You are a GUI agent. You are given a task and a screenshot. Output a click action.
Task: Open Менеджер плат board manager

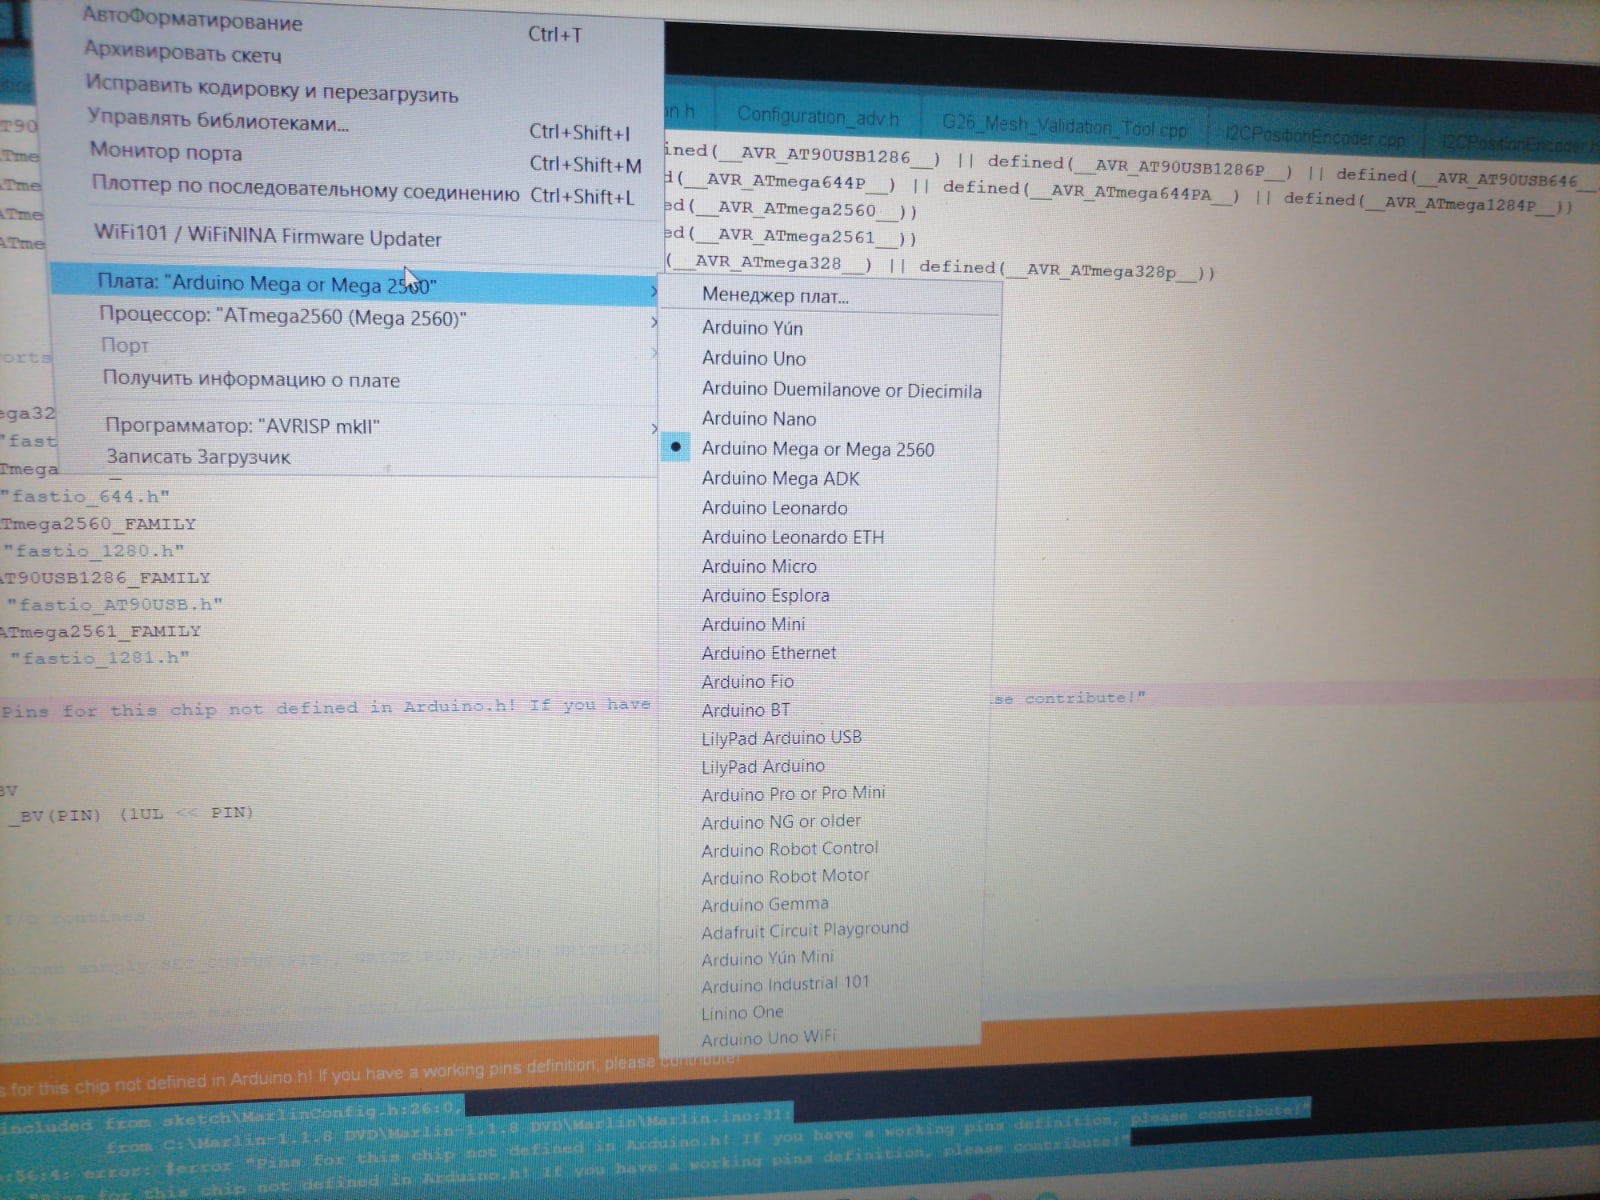coord(774,296)
